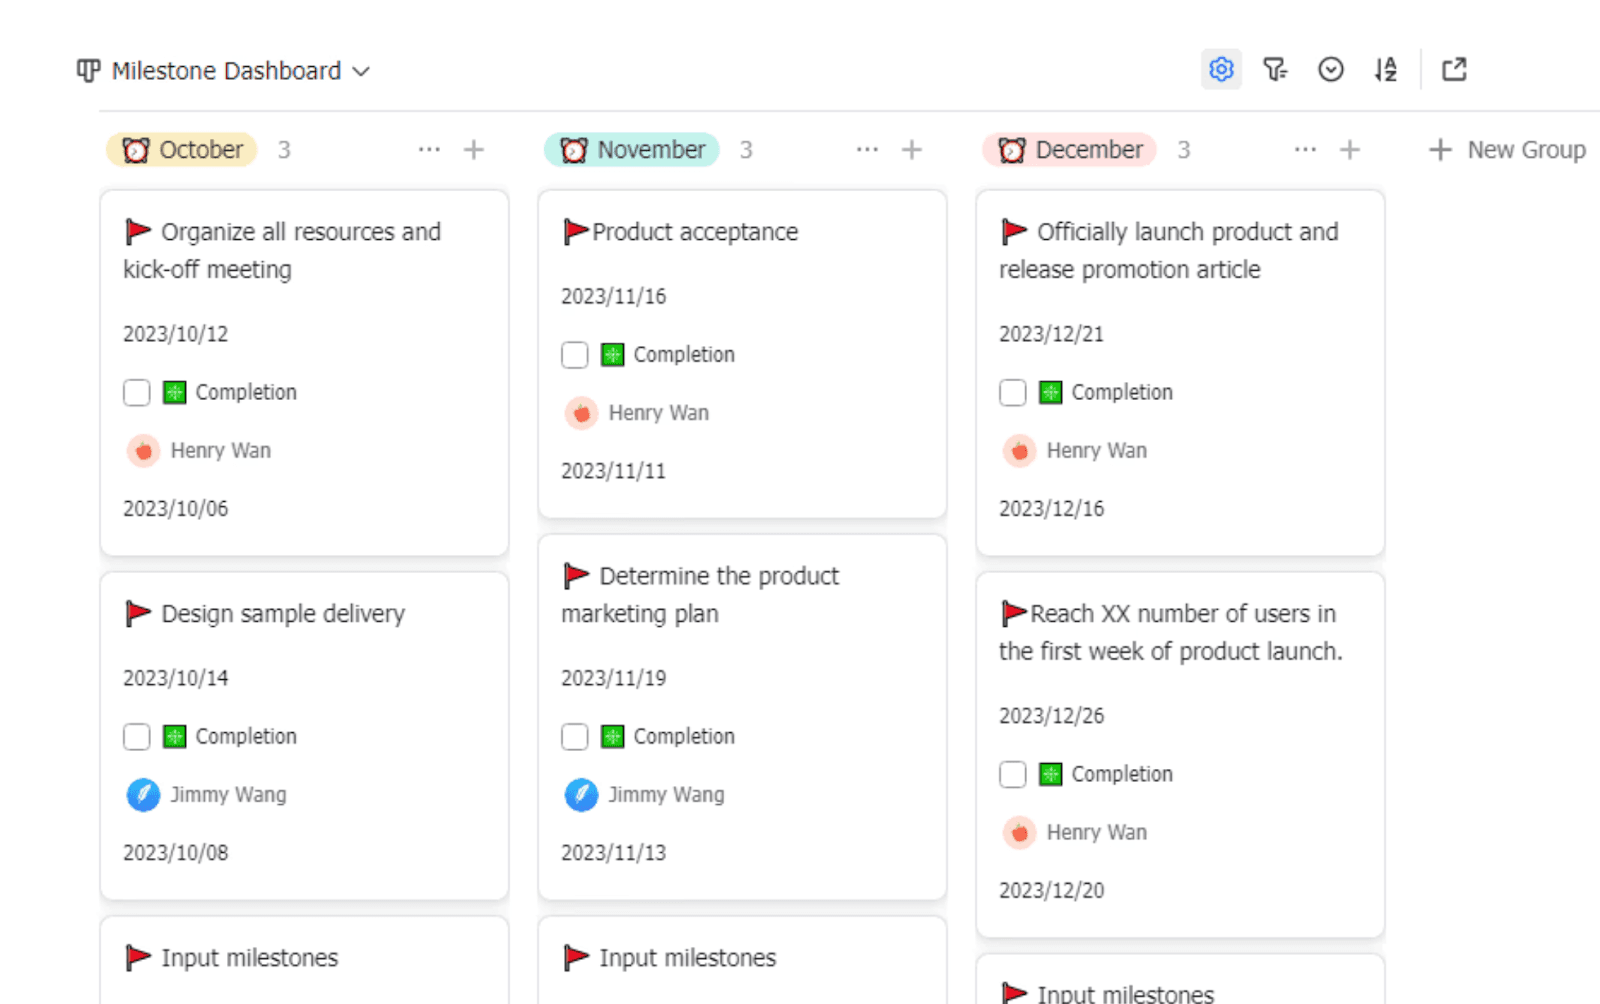This screenshot has height=1004, width=1600.
Task: Select the December group label
Action: tap(1070, 150)
